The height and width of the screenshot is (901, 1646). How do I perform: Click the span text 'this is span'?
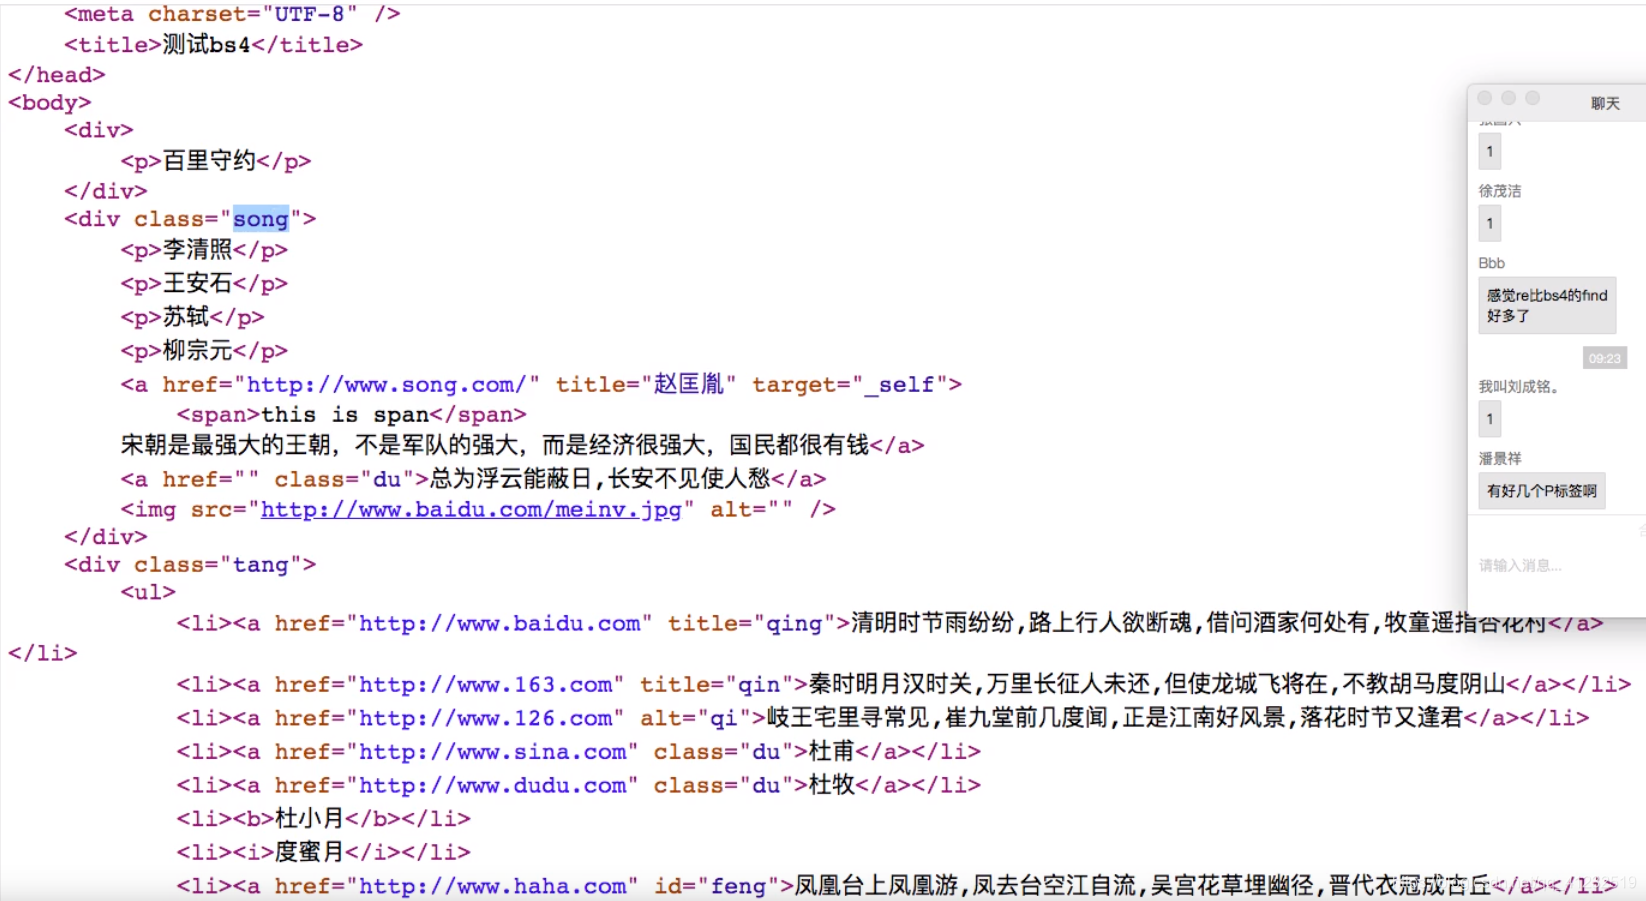[345, 415]
